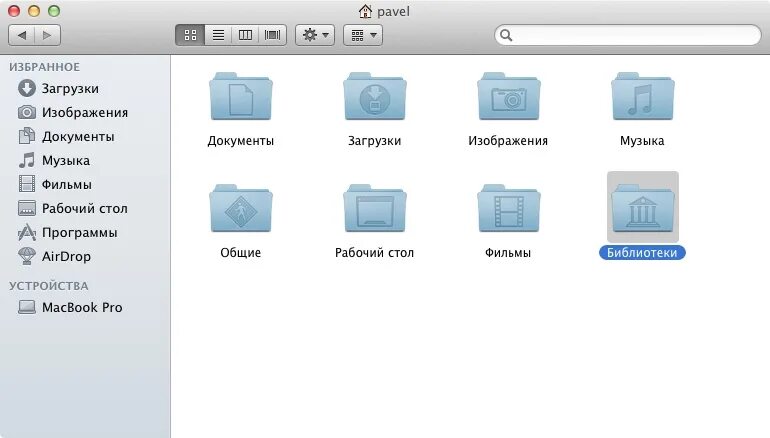Click the magnifier icon in search
Image resolution: width=770 pixels, height=438 pixels.
[506, 35]
